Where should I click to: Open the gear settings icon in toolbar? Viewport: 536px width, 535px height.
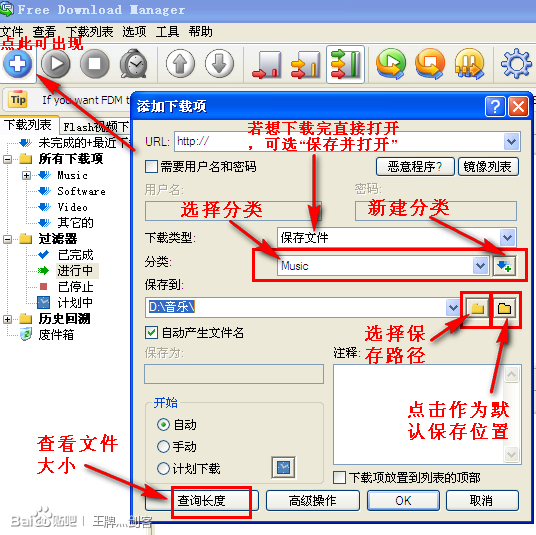pyautogui.click(x=516, y=64)
